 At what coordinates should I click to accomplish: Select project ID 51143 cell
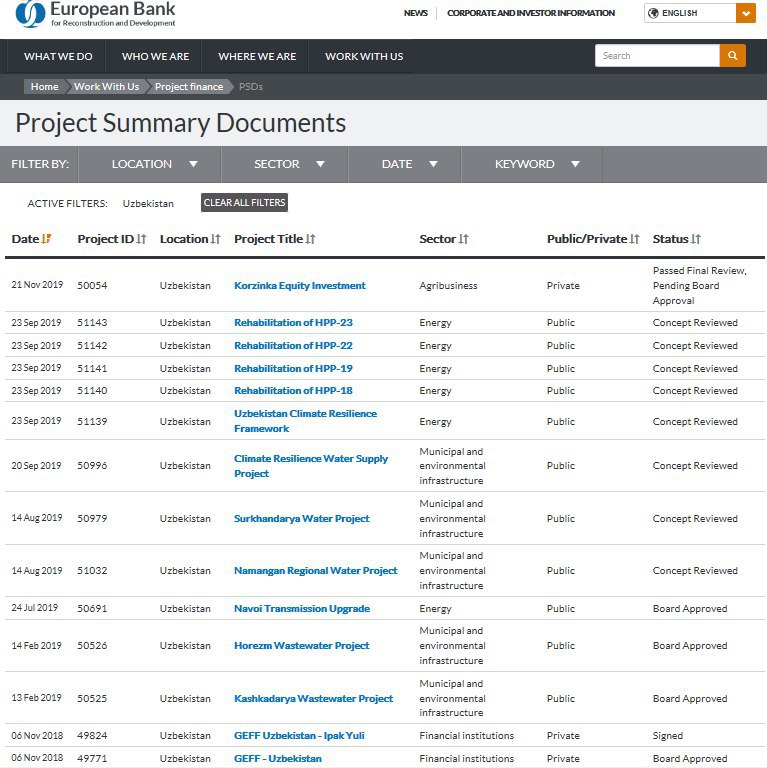coord(92,323)
